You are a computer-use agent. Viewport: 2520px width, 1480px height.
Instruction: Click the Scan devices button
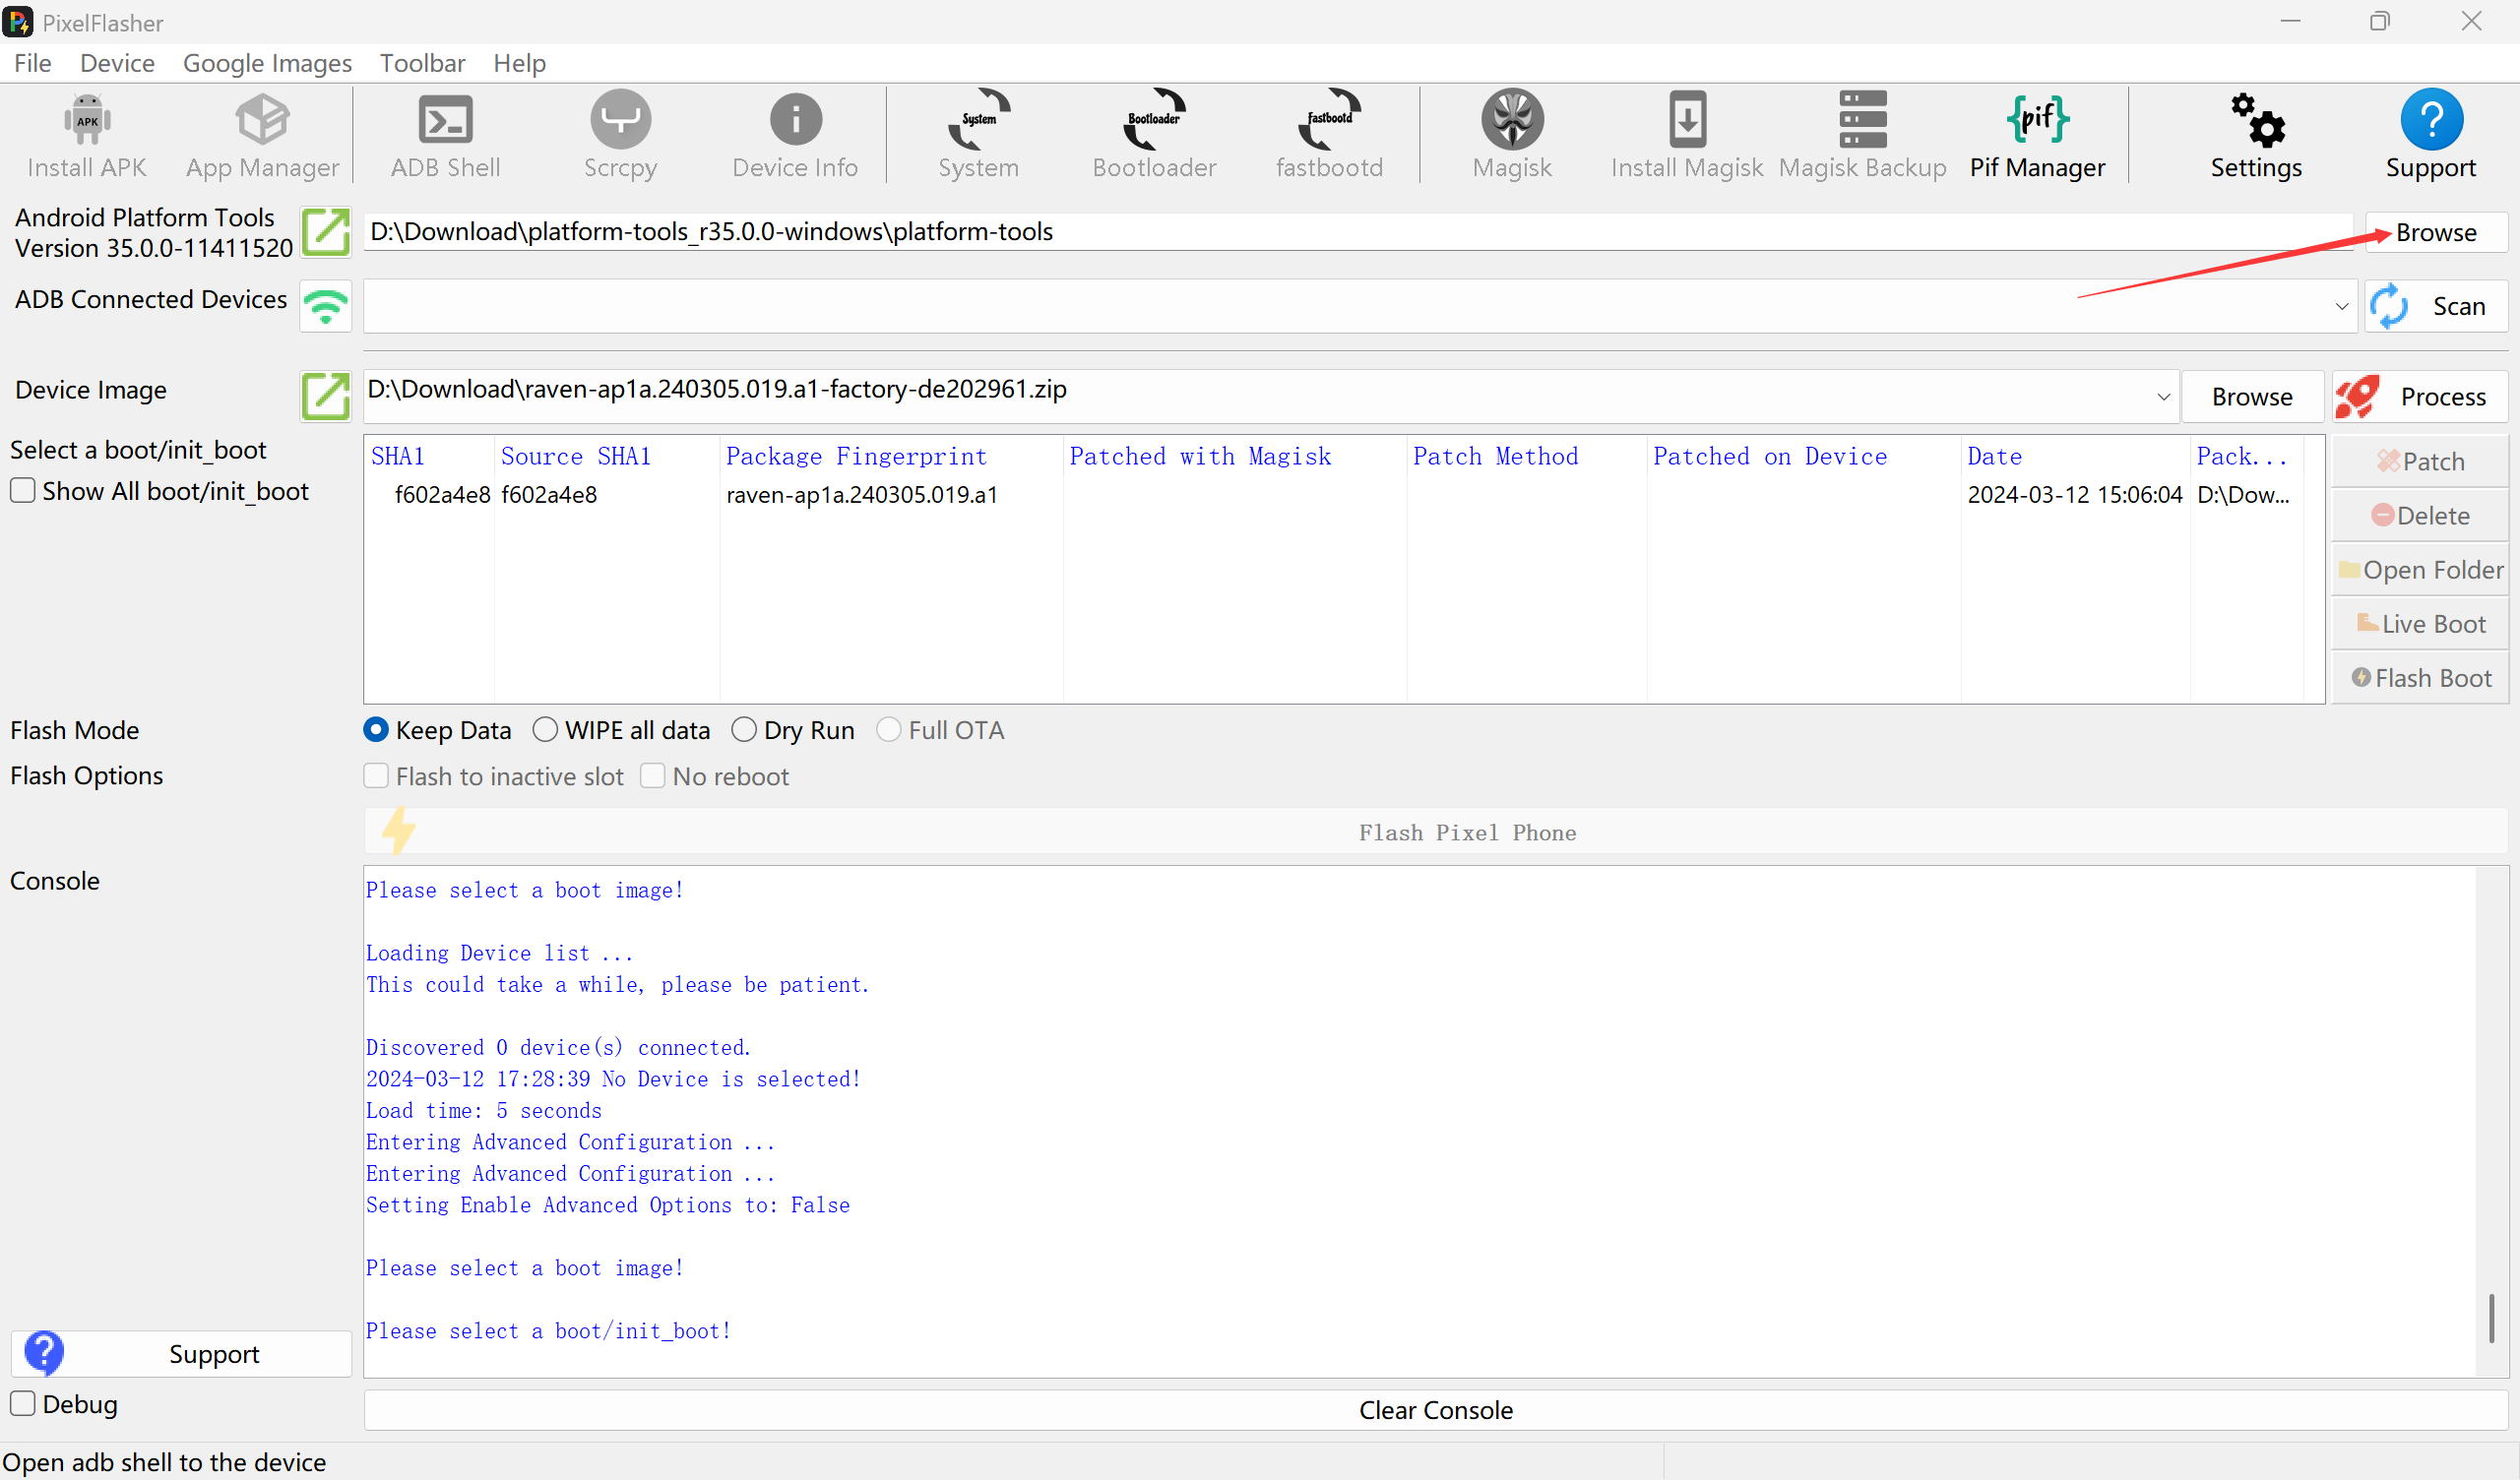(x=2436, y=306)
